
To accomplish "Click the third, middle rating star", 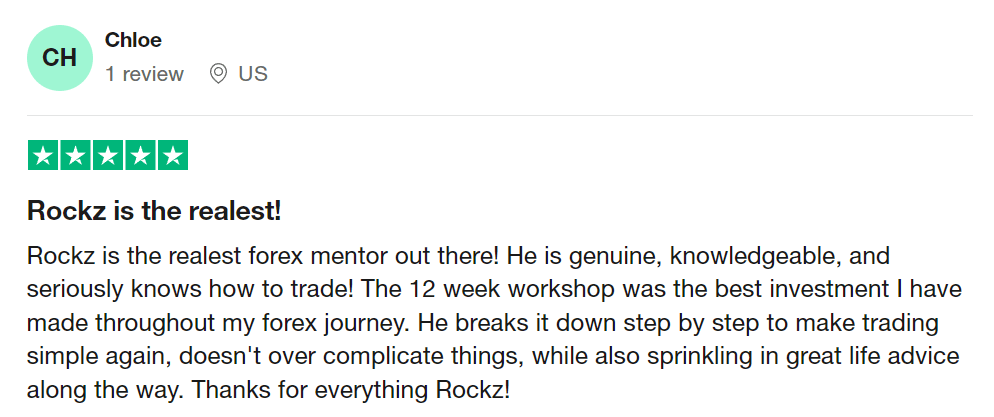I will point(108,156).
